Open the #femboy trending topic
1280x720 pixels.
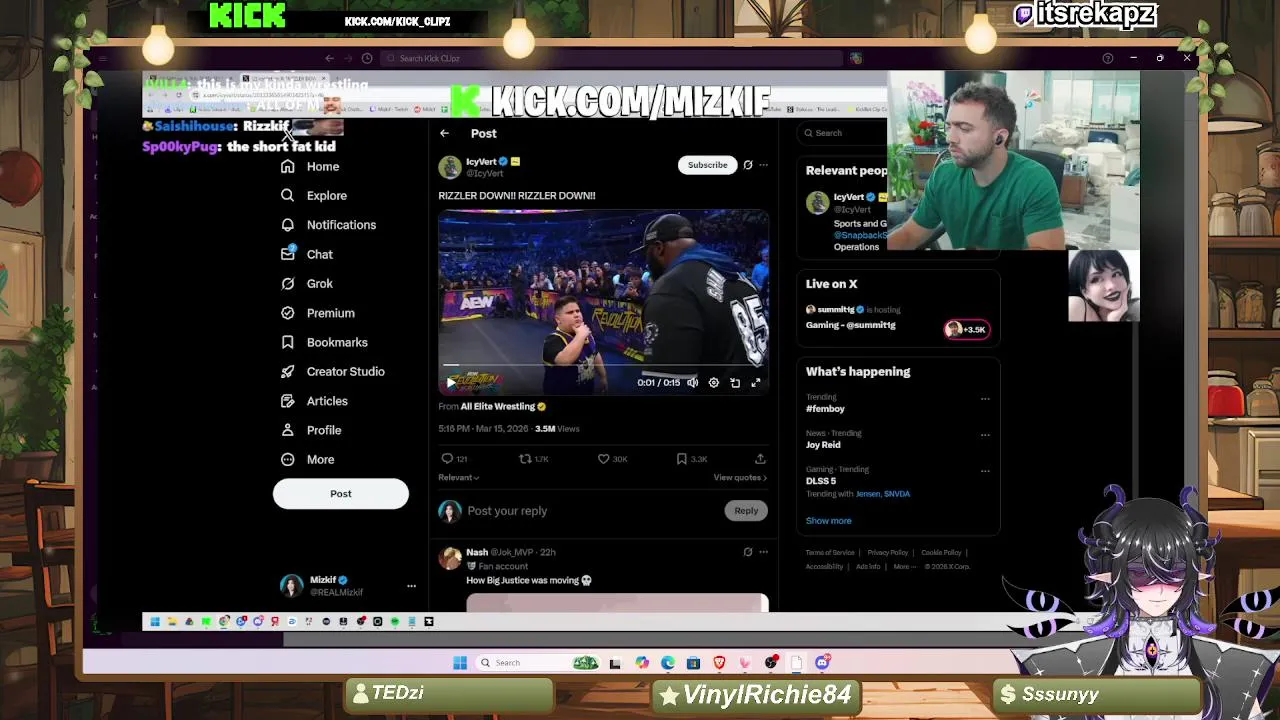pyautogui.click(x=825, y=409)
